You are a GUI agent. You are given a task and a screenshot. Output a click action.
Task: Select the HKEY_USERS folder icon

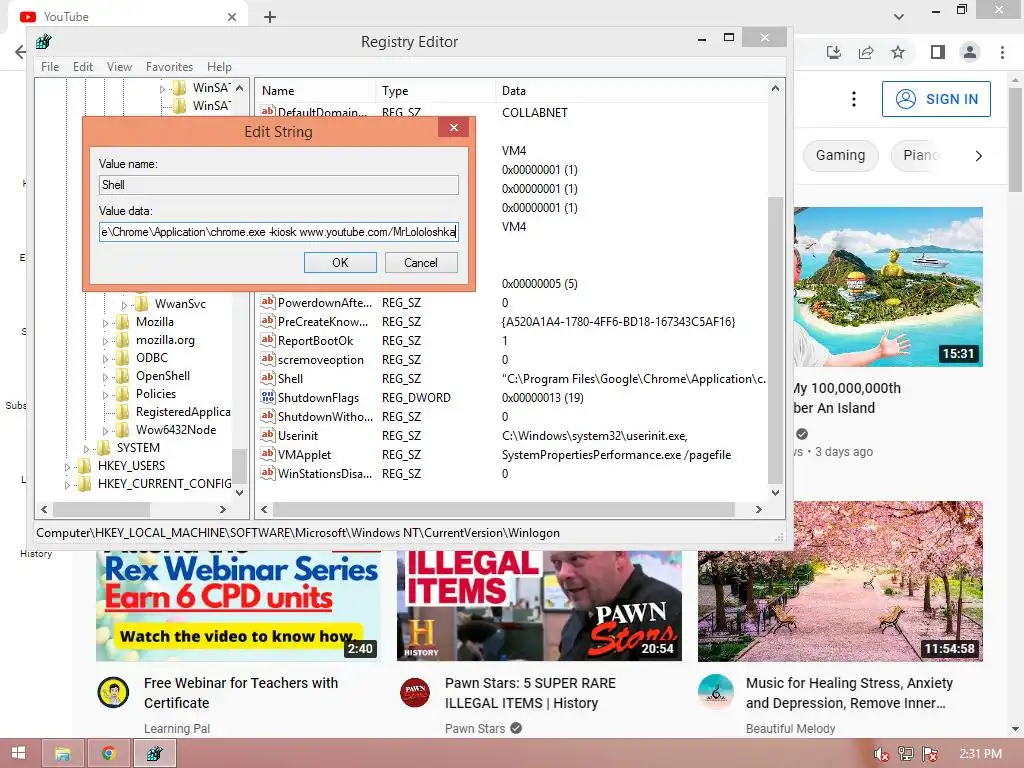point(84,466)
